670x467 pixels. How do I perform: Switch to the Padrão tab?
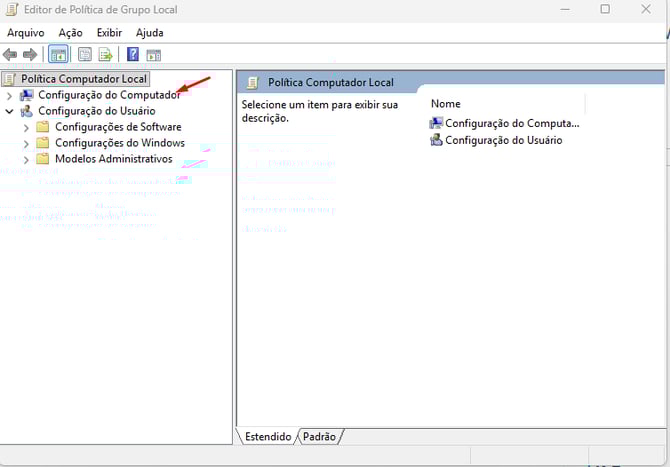pos(319,436)
